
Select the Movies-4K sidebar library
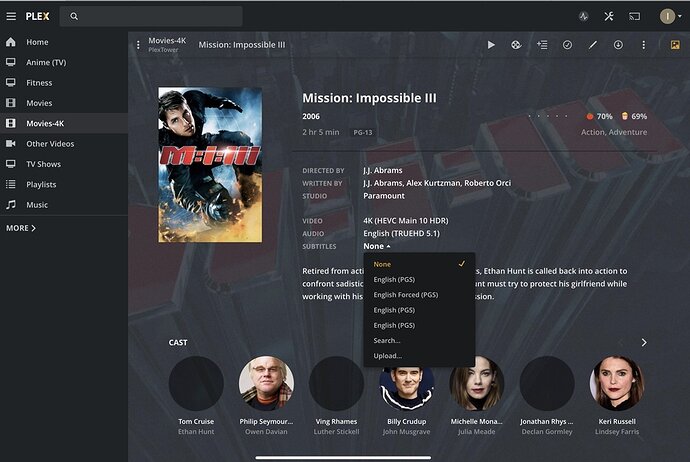[x=64, y=123]
